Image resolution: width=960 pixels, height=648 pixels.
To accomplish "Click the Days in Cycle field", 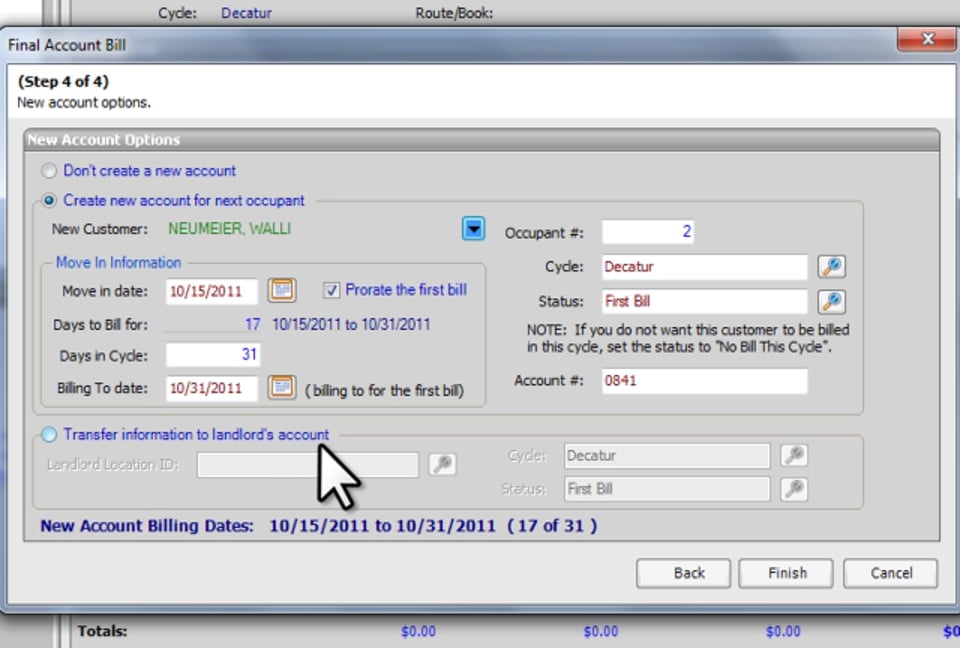I will click(213, 354).
